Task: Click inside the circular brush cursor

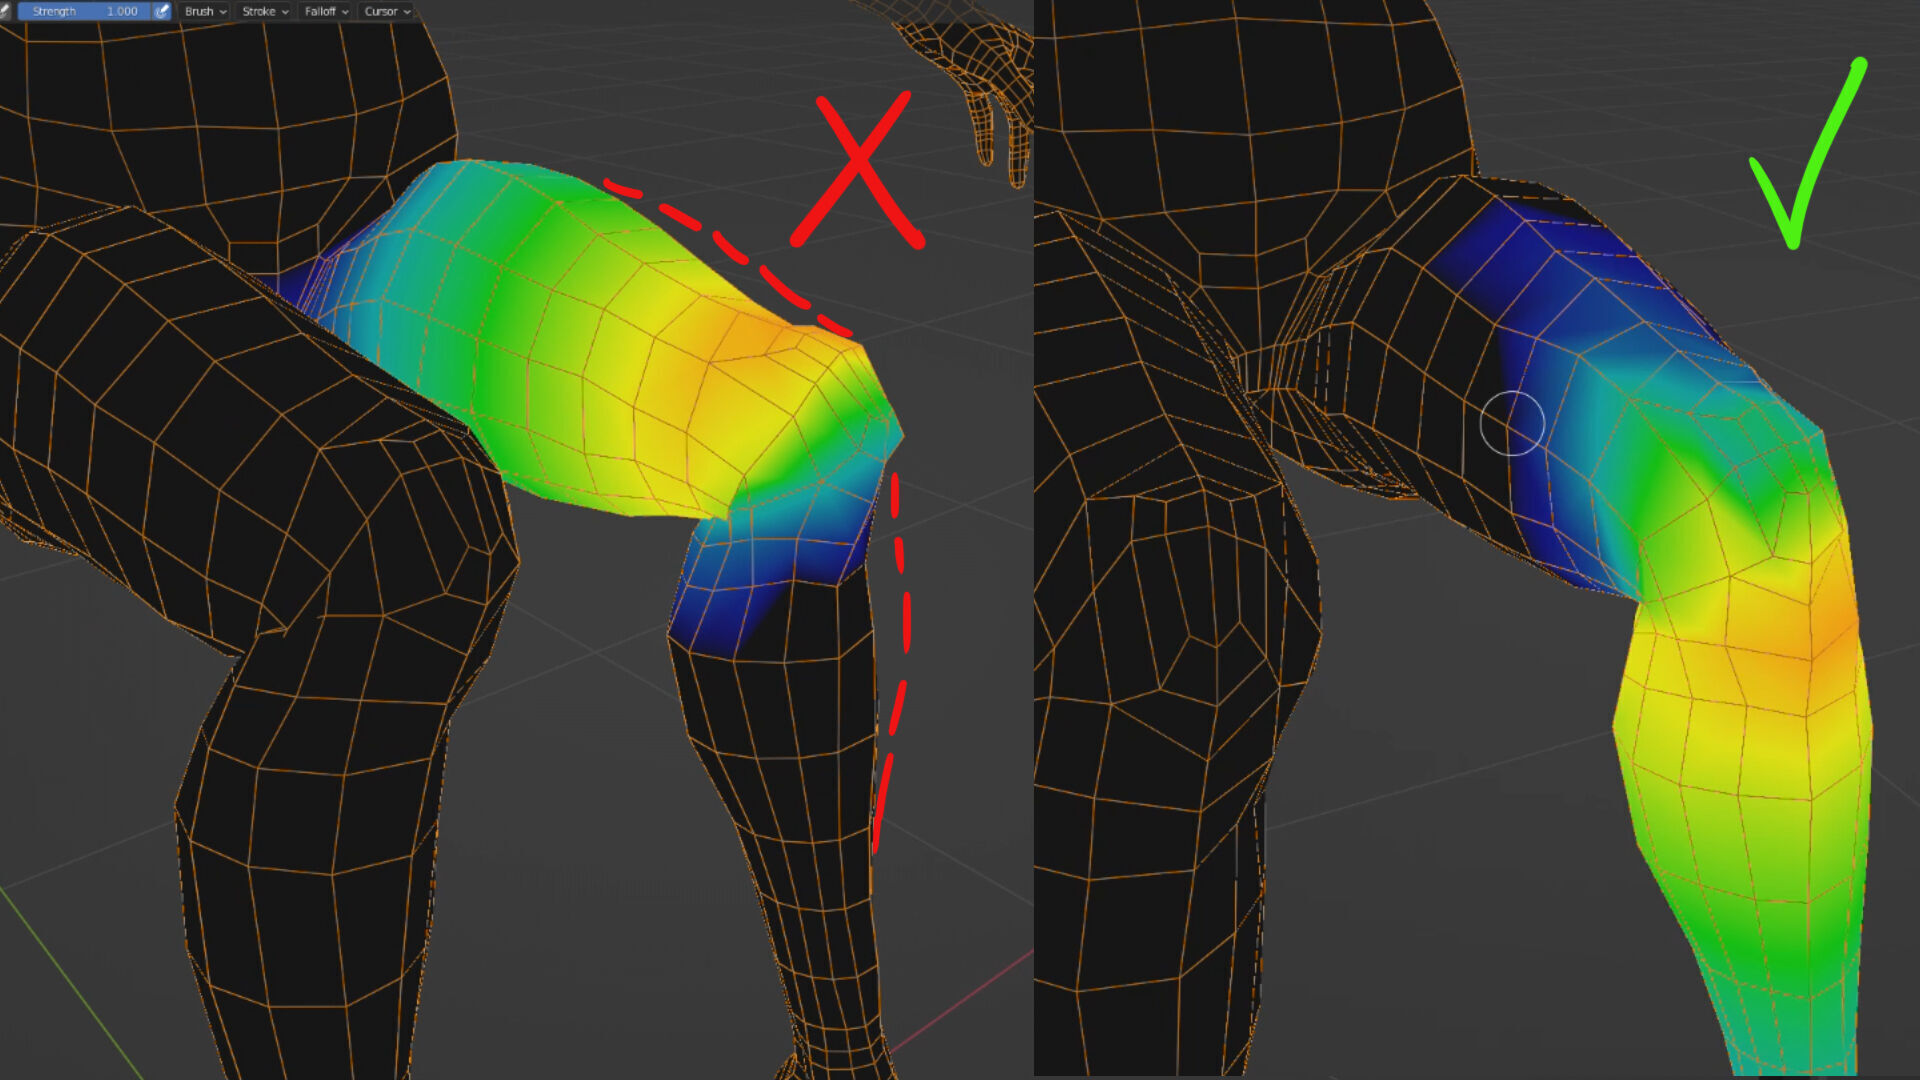Action: tap(1511, 424)
